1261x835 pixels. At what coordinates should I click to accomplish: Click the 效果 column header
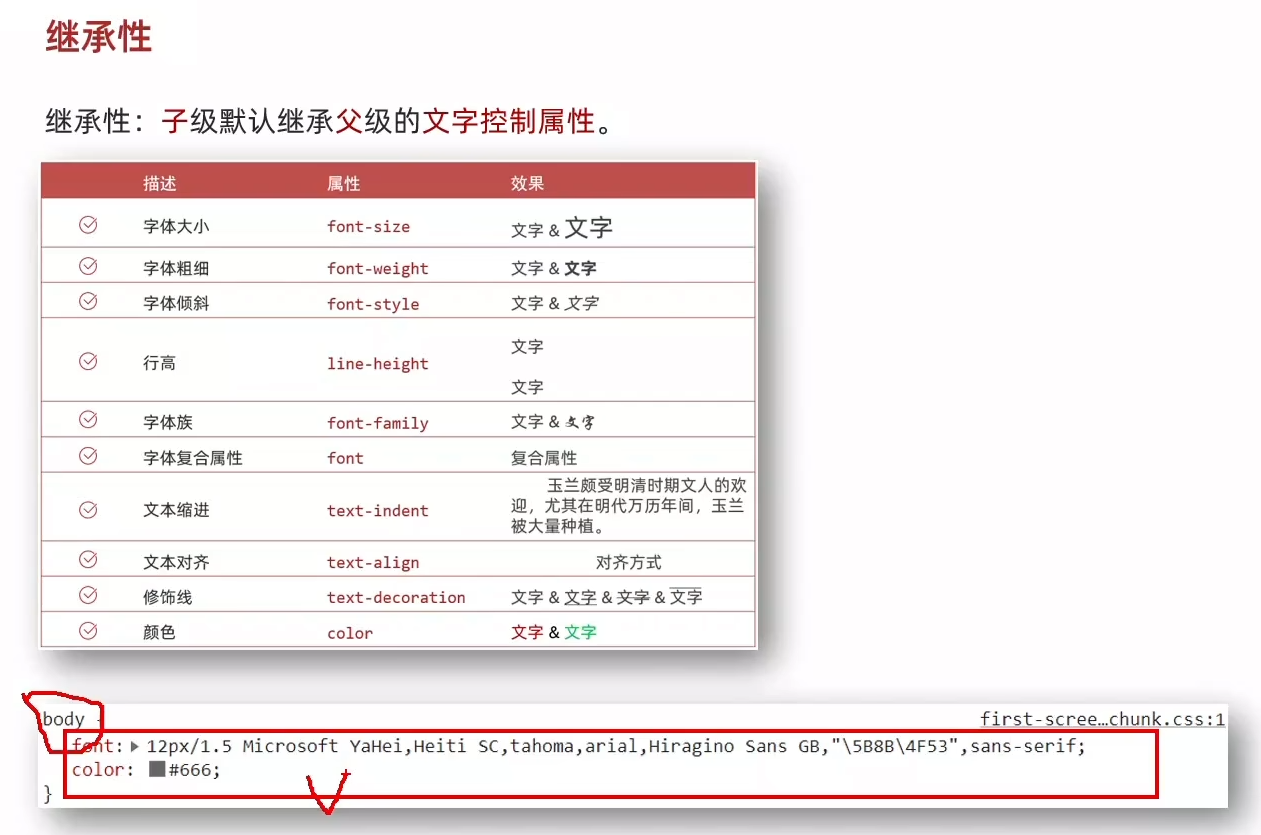[x=528, y=183]
